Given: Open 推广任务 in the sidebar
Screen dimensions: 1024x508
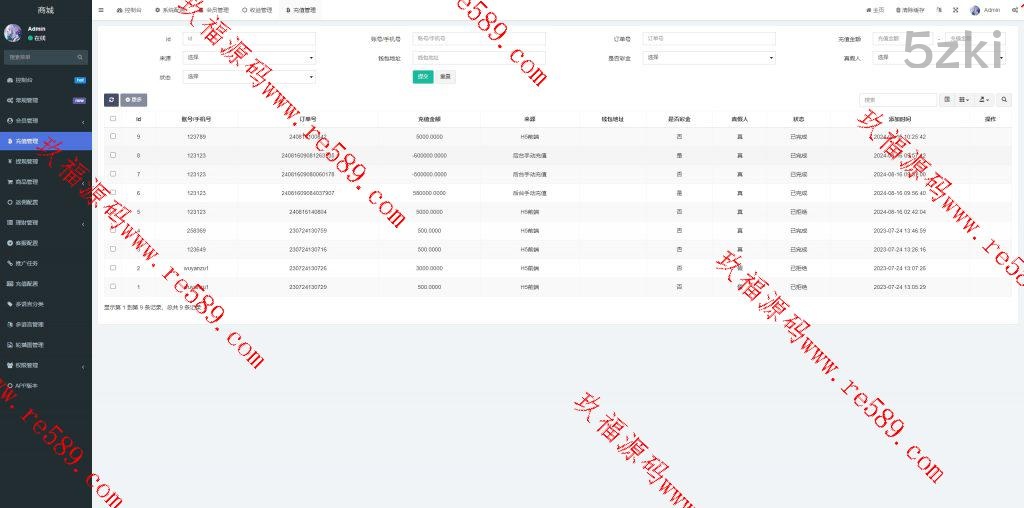Looking at the screenshot, I should 46,263.
